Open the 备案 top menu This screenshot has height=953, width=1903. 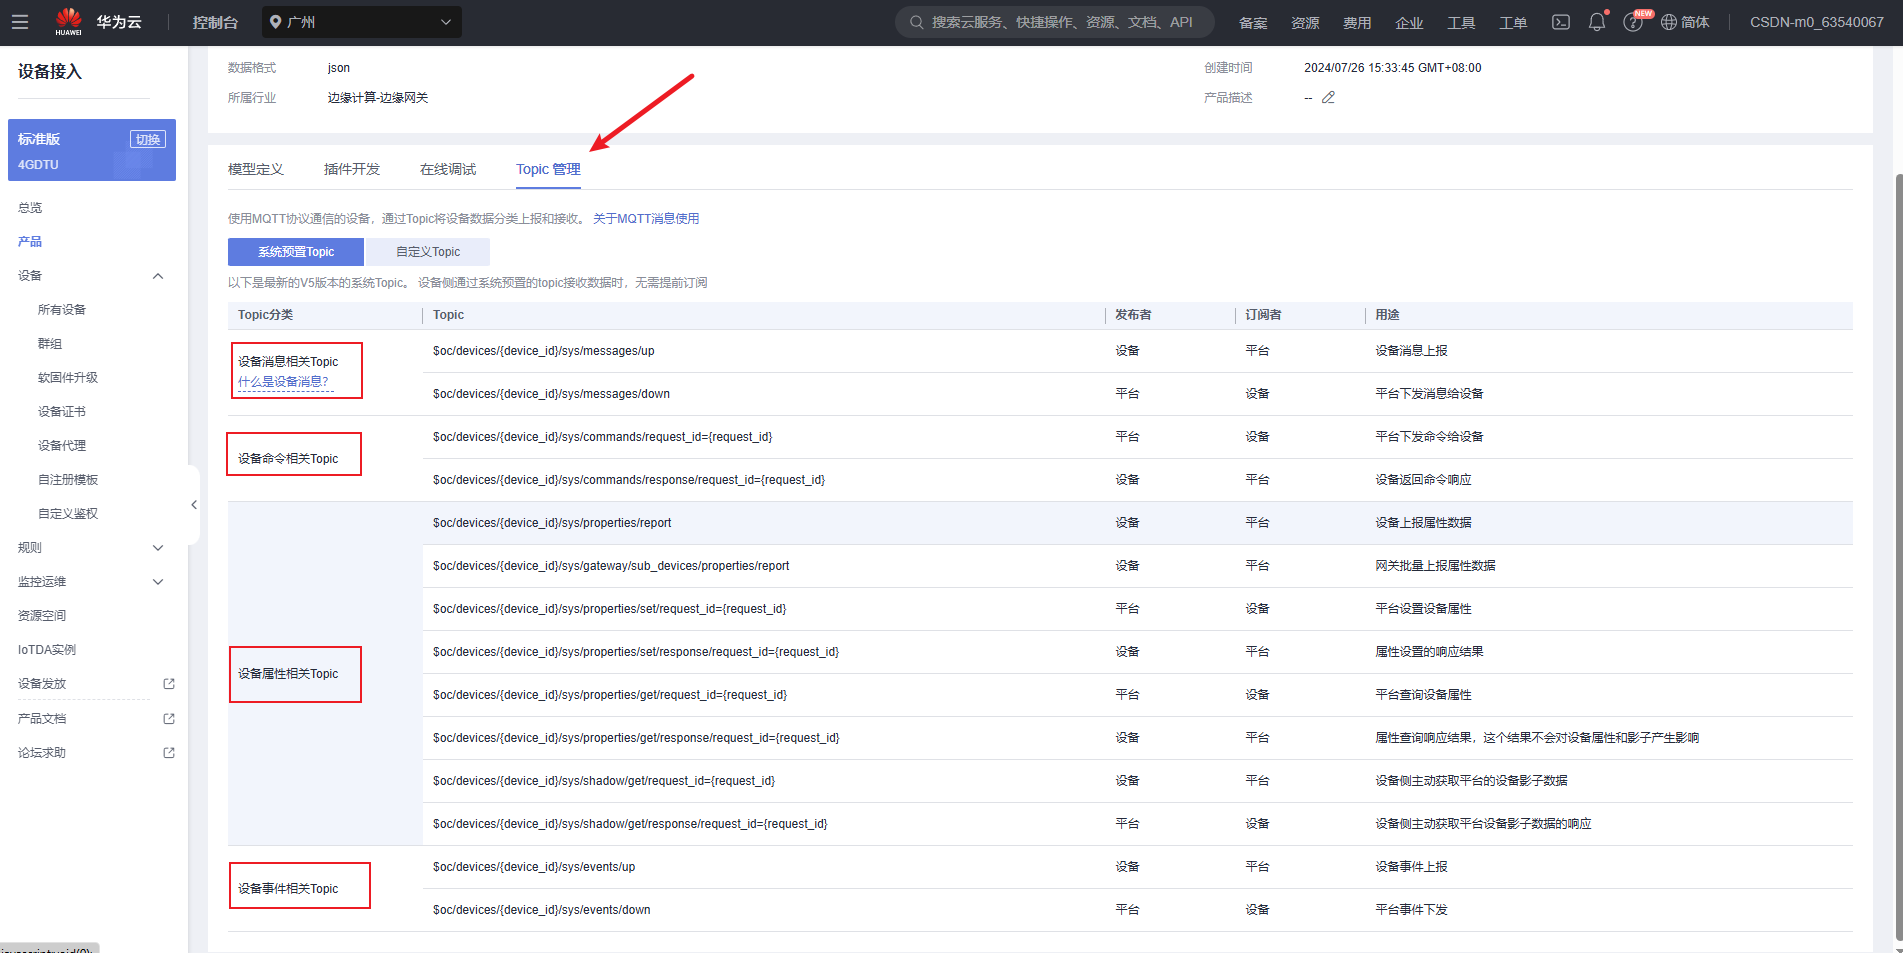click(x=1253, y=22)
